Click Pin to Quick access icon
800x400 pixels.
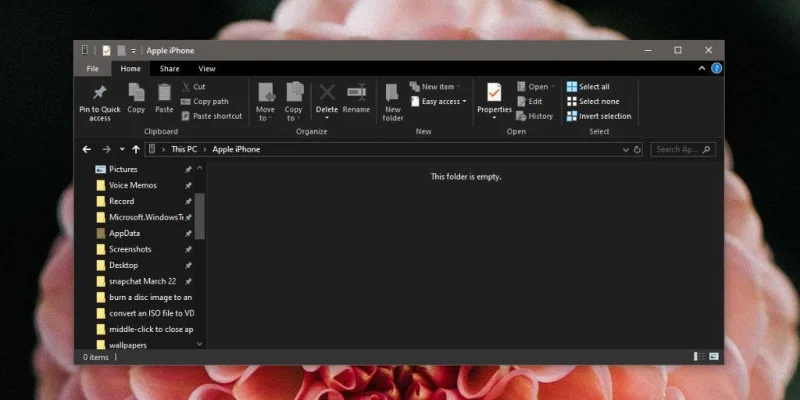pos(100,94)
